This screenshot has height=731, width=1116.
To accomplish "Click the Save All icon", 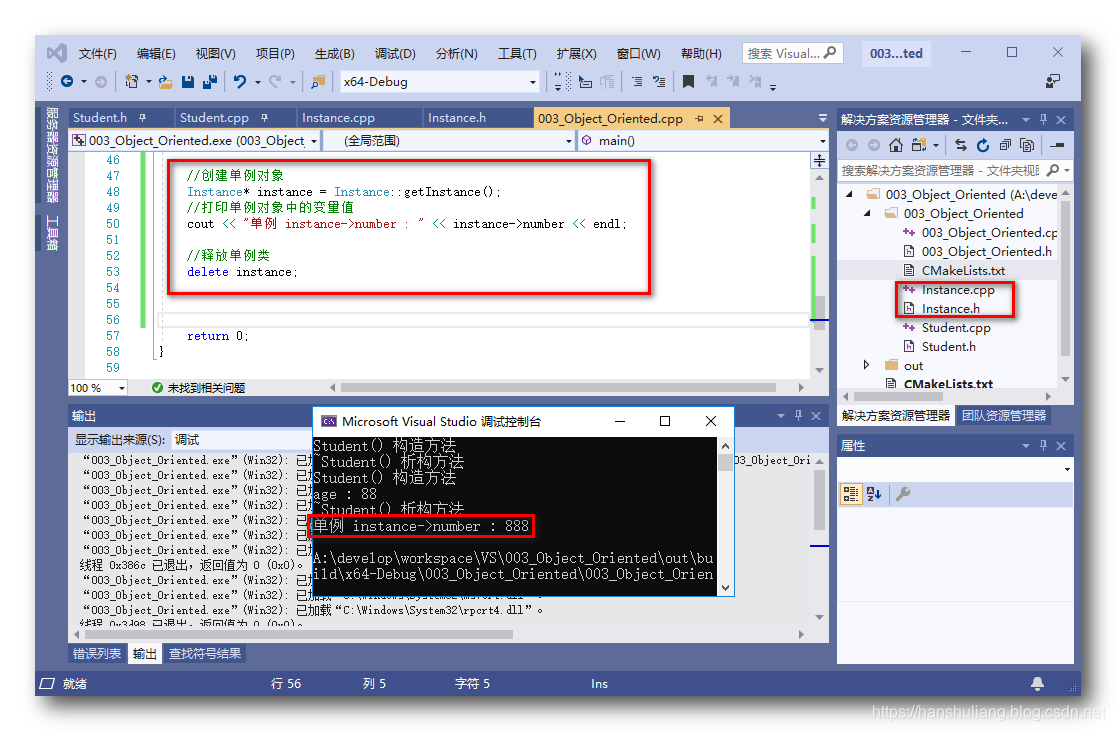I will pyautogui.click(x=209, y=82).
